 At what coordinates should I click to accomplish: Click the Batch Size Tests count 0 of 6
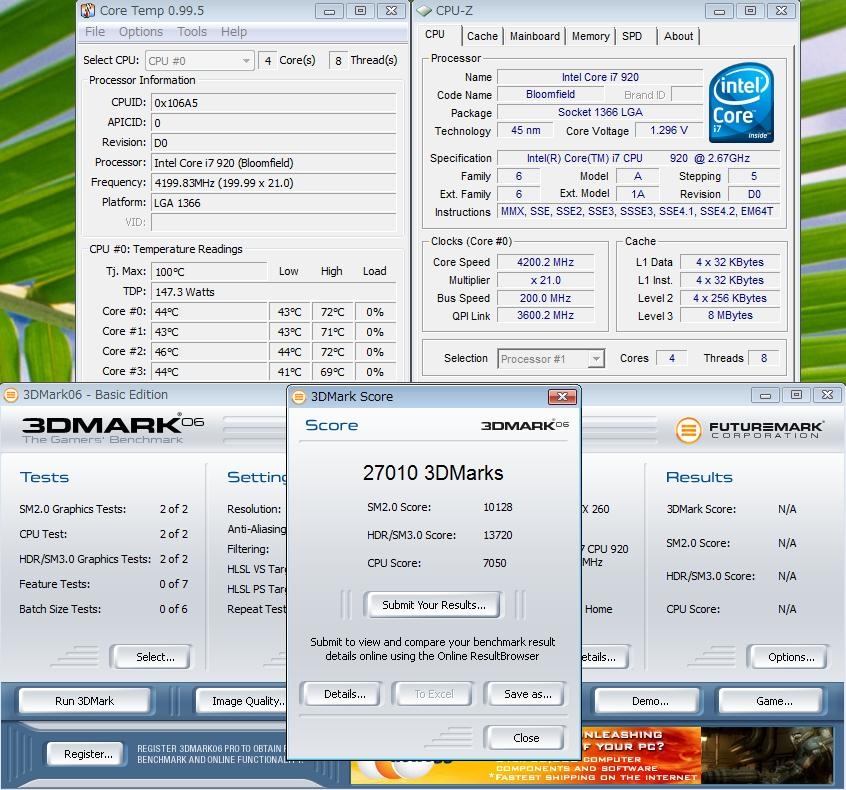(x=173, y=609)
